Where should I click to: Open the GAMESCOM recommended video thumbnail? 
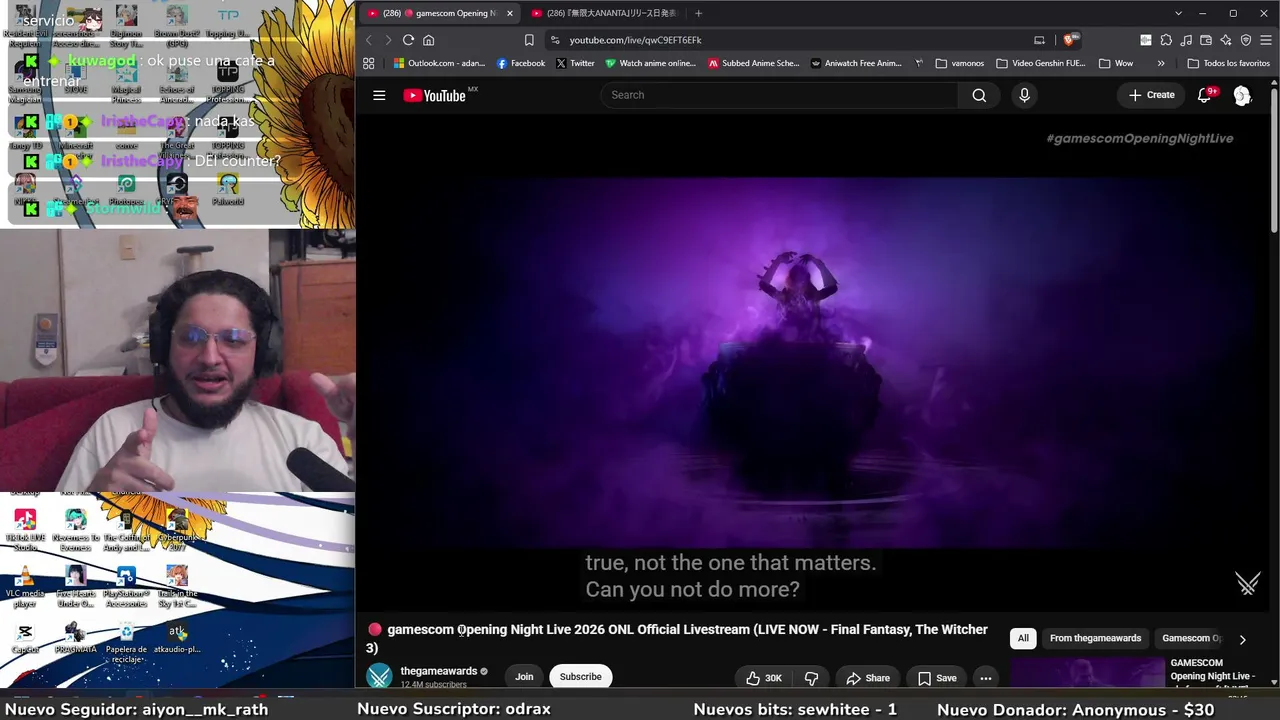coord(1087,672)
